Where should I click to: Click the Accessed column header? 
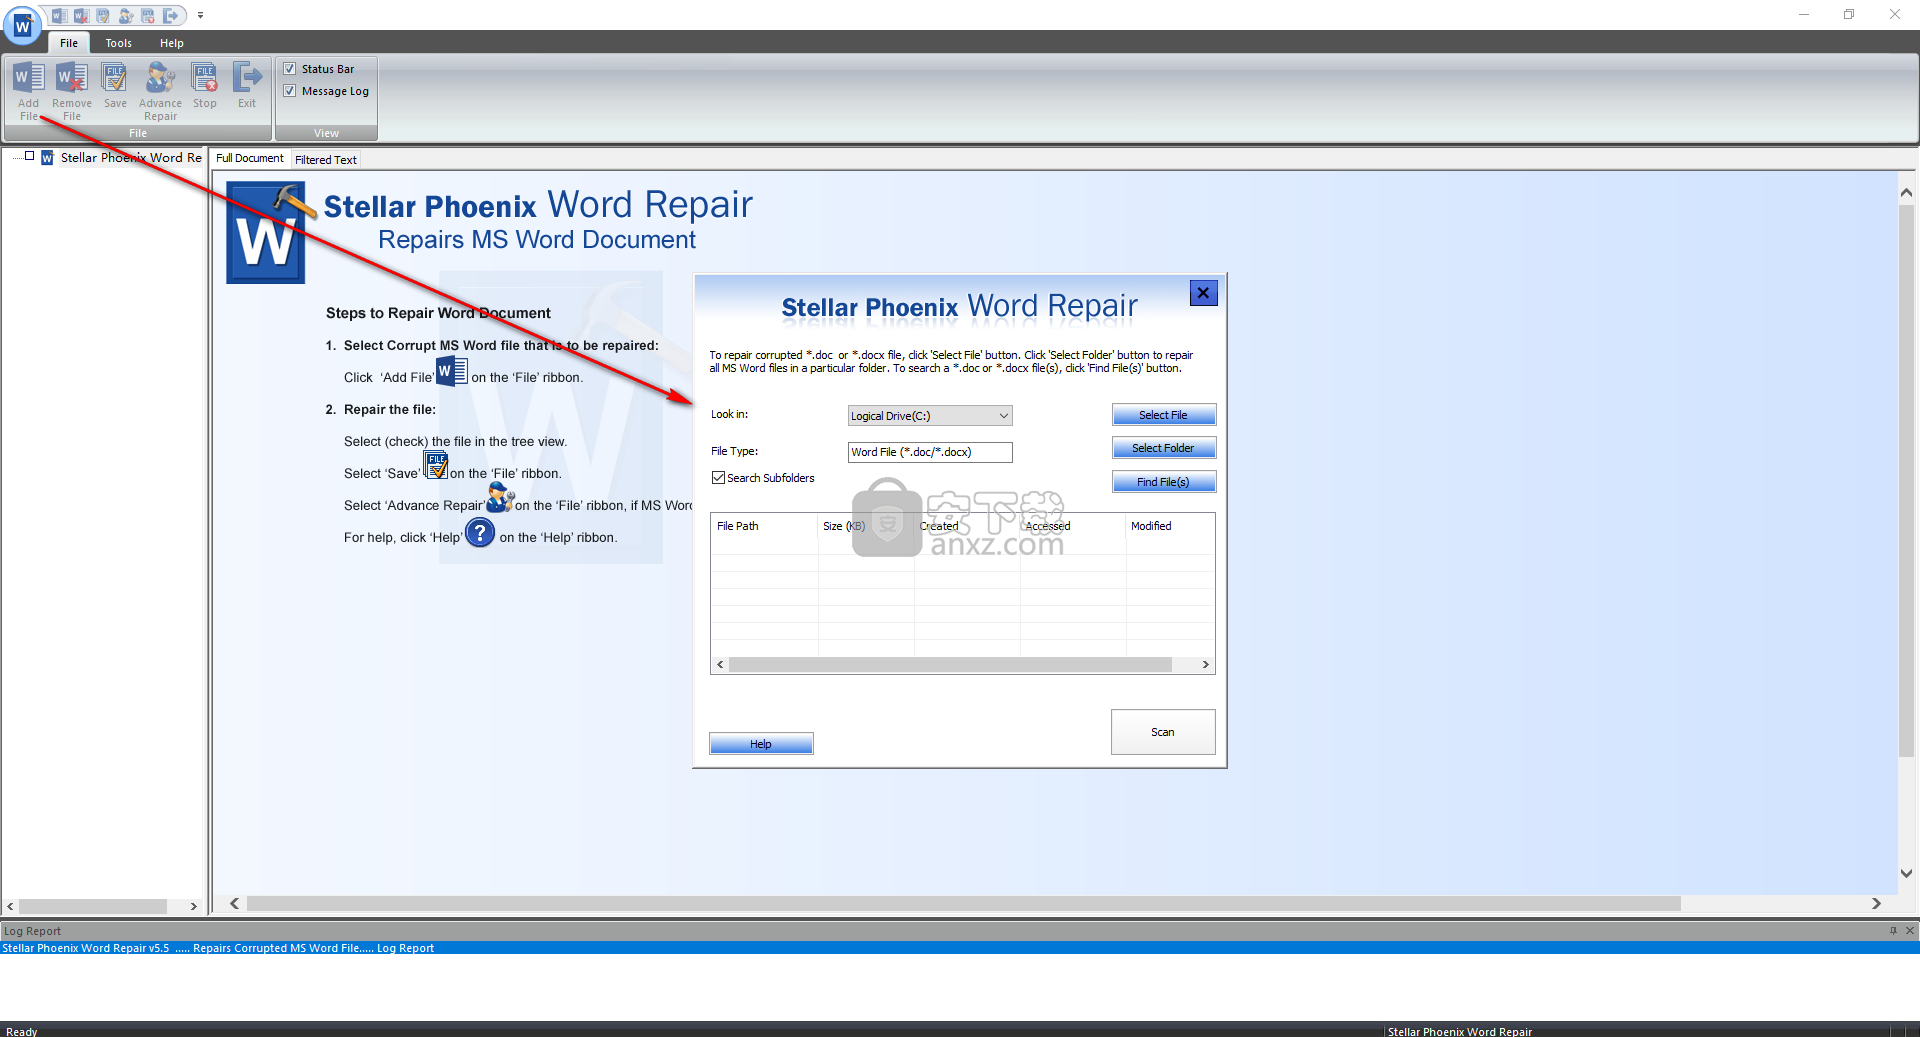point(1073,526)
